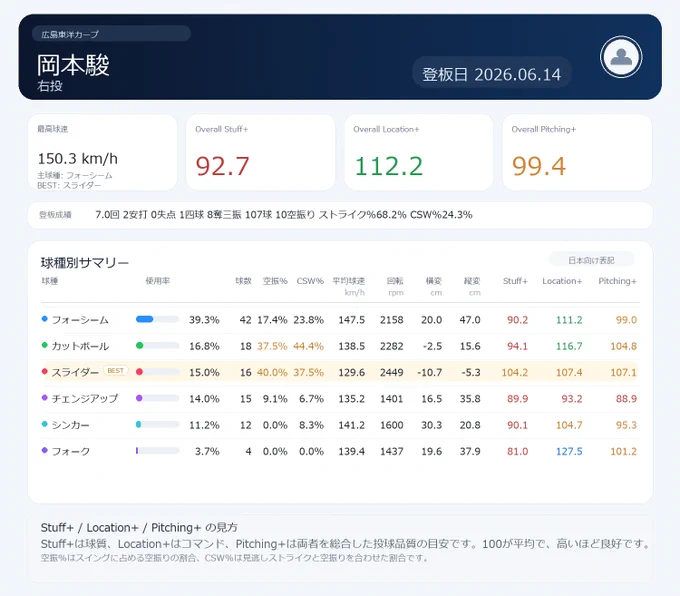Click the 使用率 column header
The width and height of the screenshot is (680, 596).
click(157, 281)
